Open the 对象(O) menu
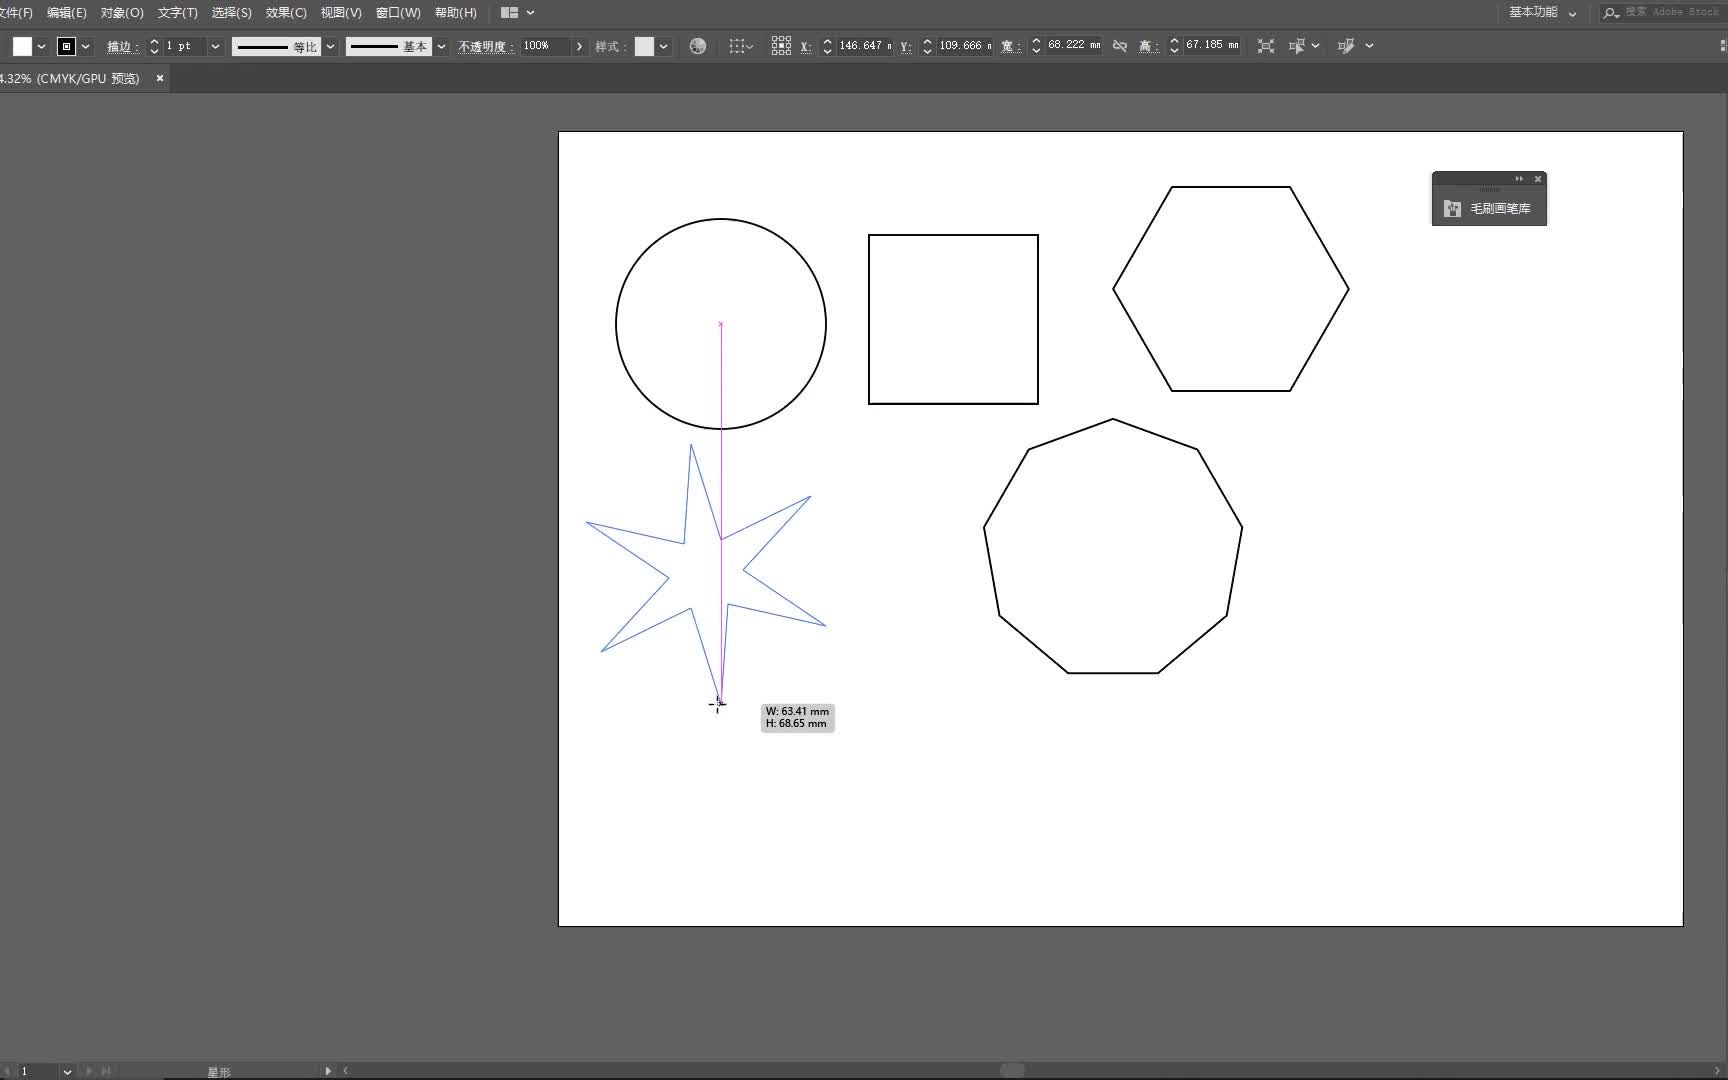The image size is (1728, 1080). click(122, 13)
